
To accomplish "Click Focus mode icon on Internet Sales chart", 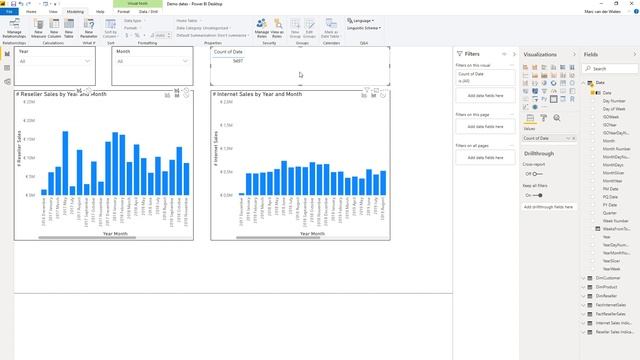I will coord(376,90).
